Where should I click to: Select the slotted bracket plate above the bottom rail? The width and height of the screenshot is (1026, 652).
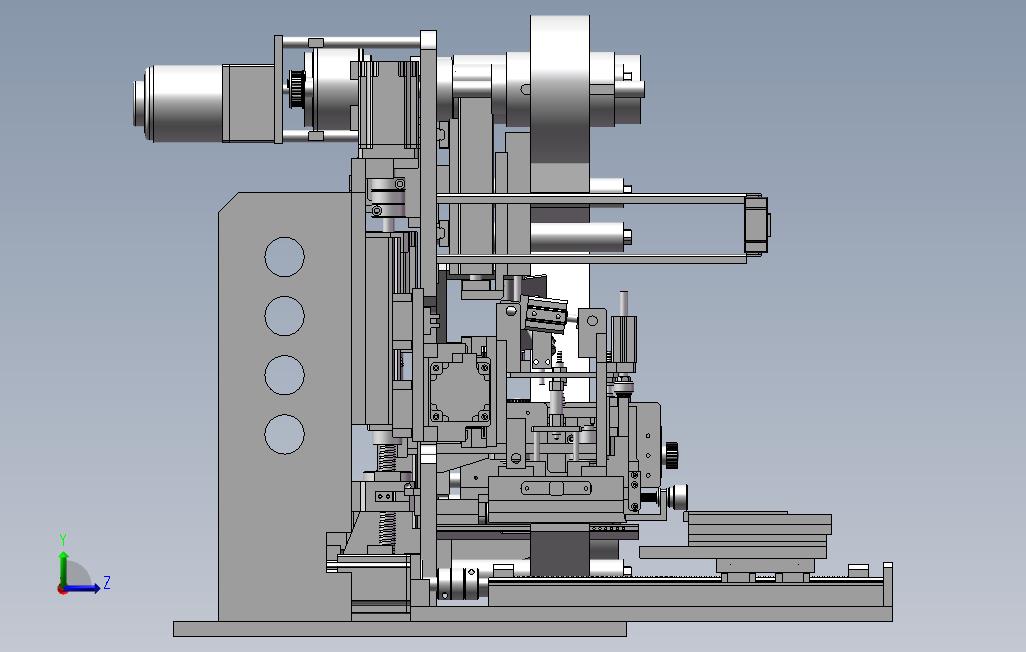[x=556, y=488]
